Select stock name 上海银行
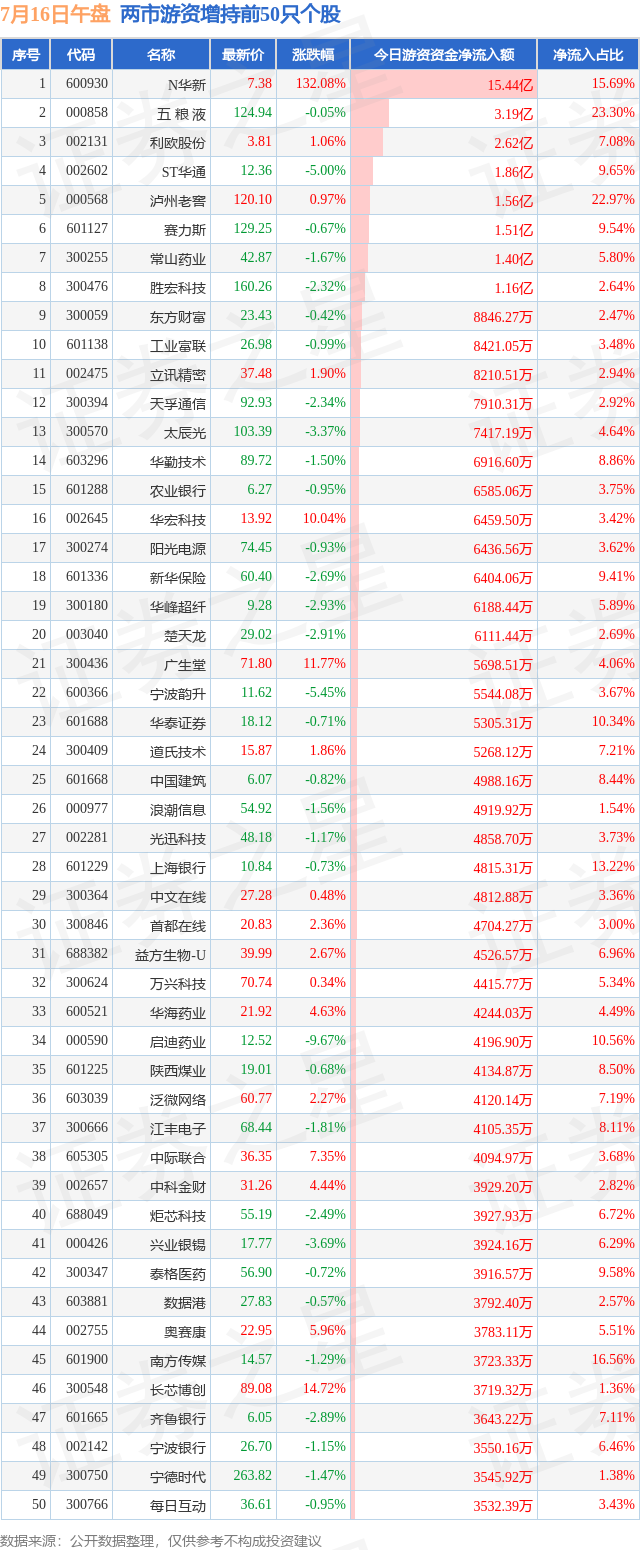 [178, 867]
